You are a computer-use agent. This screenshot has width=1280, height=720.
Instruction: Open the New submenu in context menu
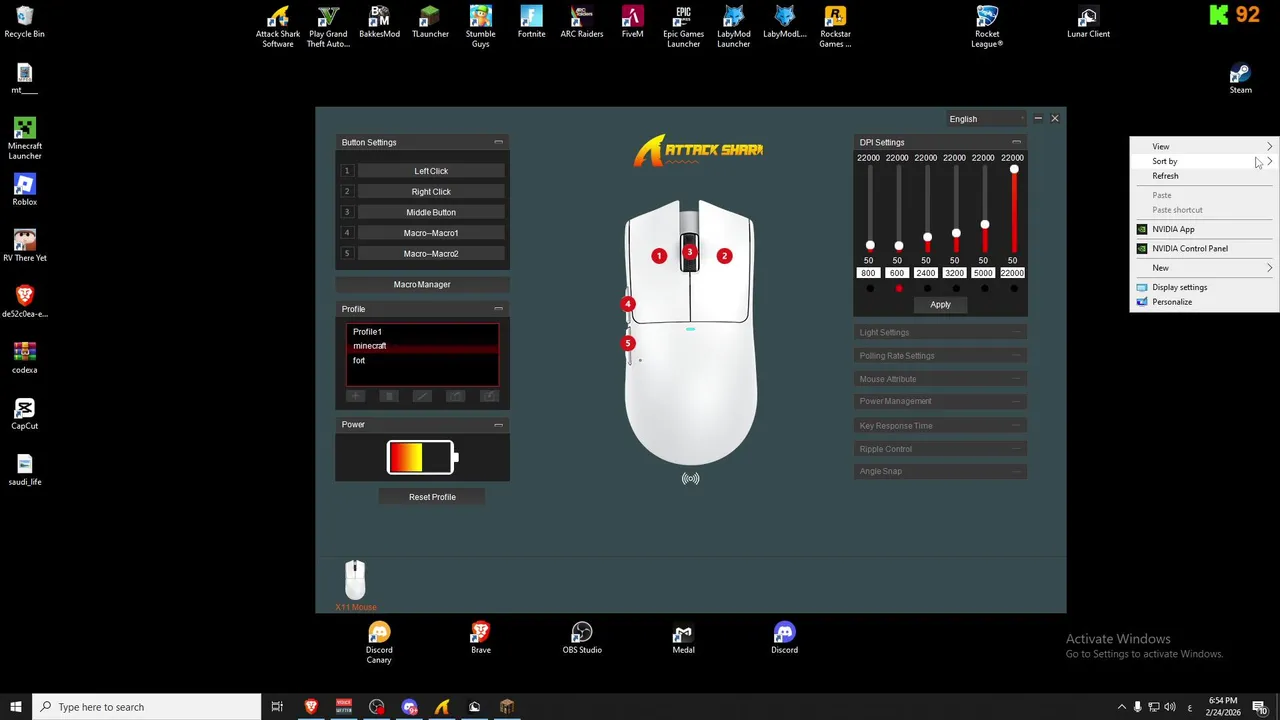pos(1204,268)
